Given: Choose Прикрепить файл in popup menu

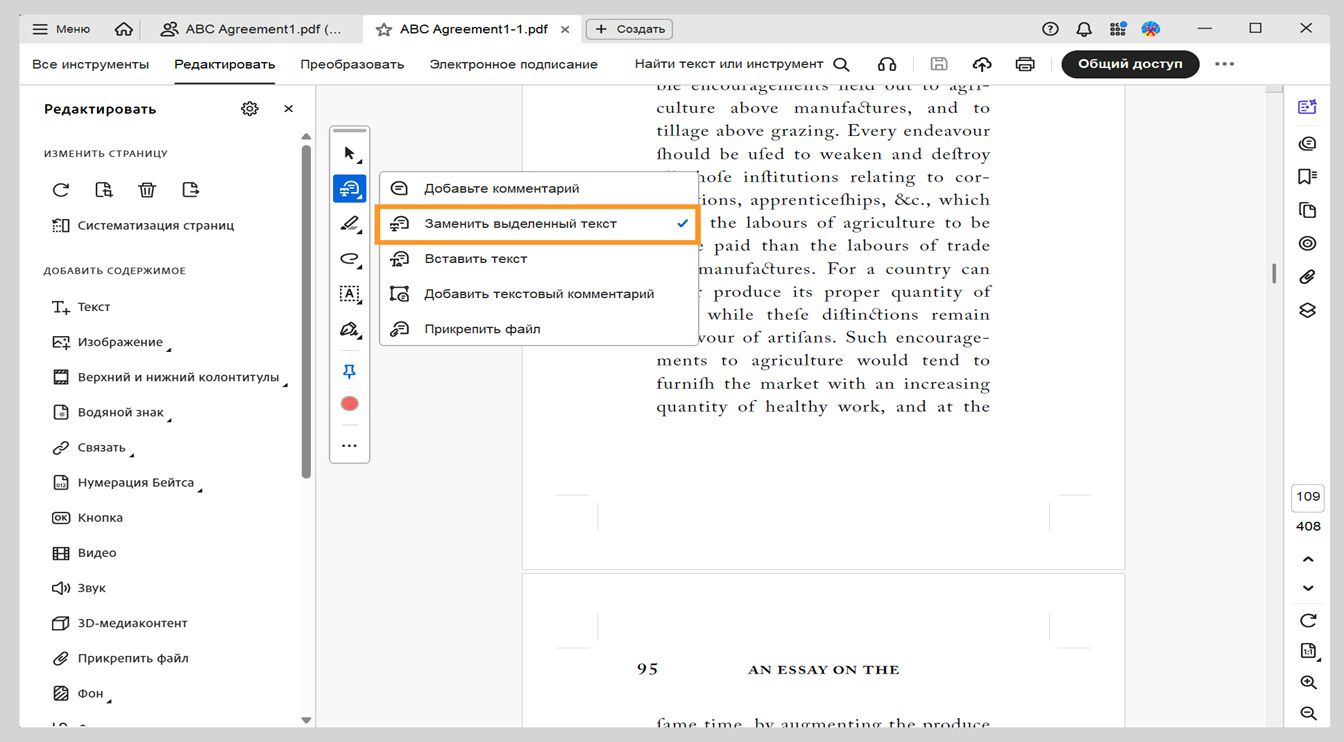Looking at the screenshot, I should click(x=538, y=328).
